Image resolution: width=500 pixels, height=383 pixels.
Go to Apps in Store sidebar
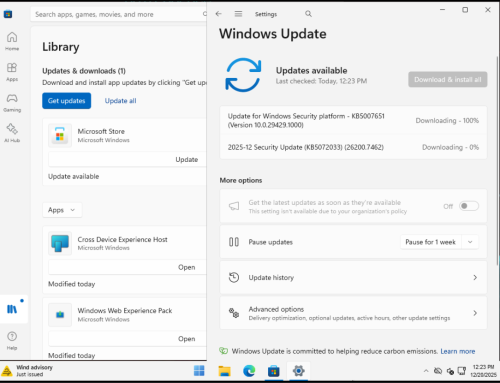pyautogui.click(x=12, y=72)
